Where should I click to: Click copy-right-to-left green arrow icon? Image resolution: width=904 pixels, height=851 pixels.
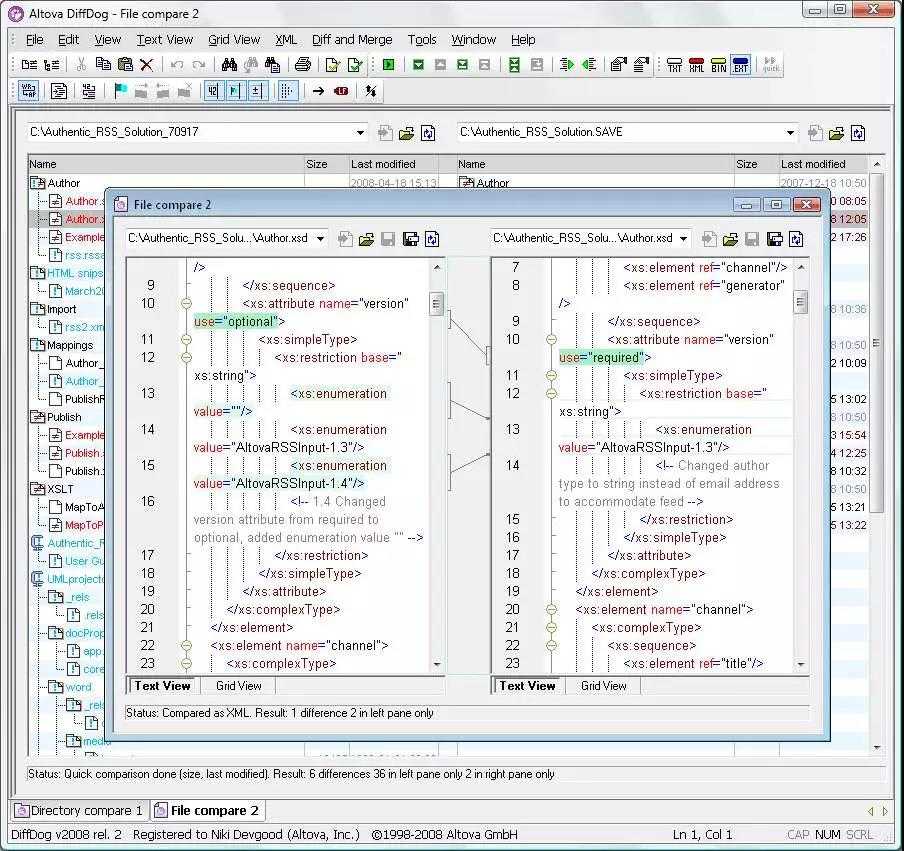[589, 65]
